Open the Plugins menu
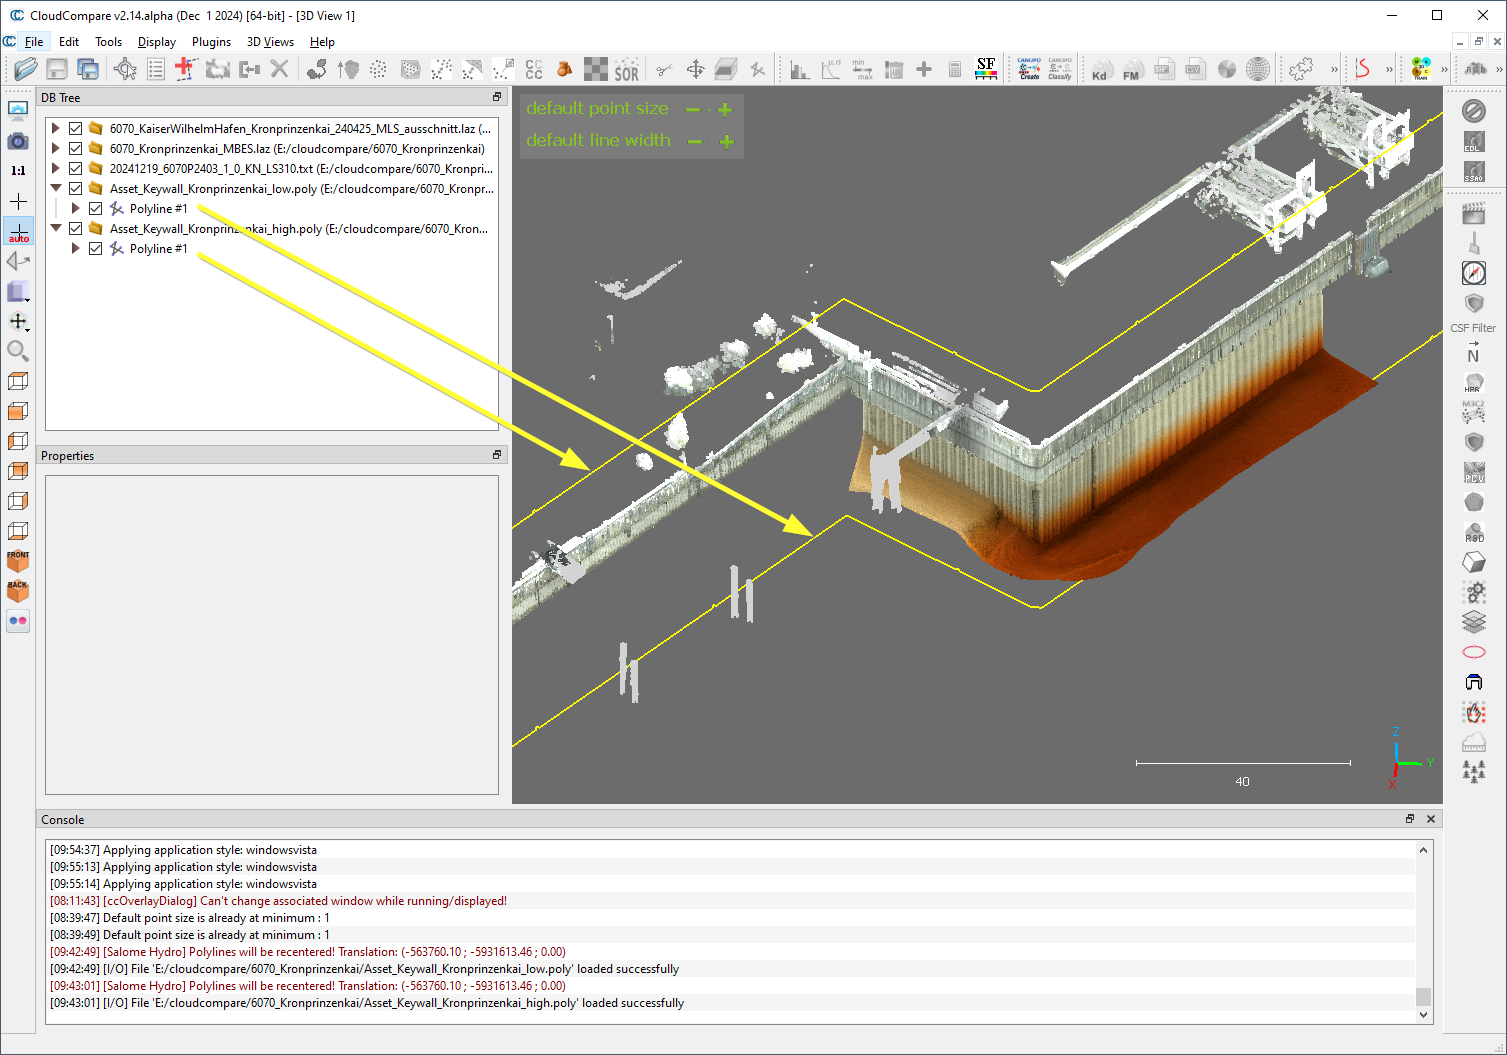This screenshot has height=1055, width=1507. click(211, 42)
